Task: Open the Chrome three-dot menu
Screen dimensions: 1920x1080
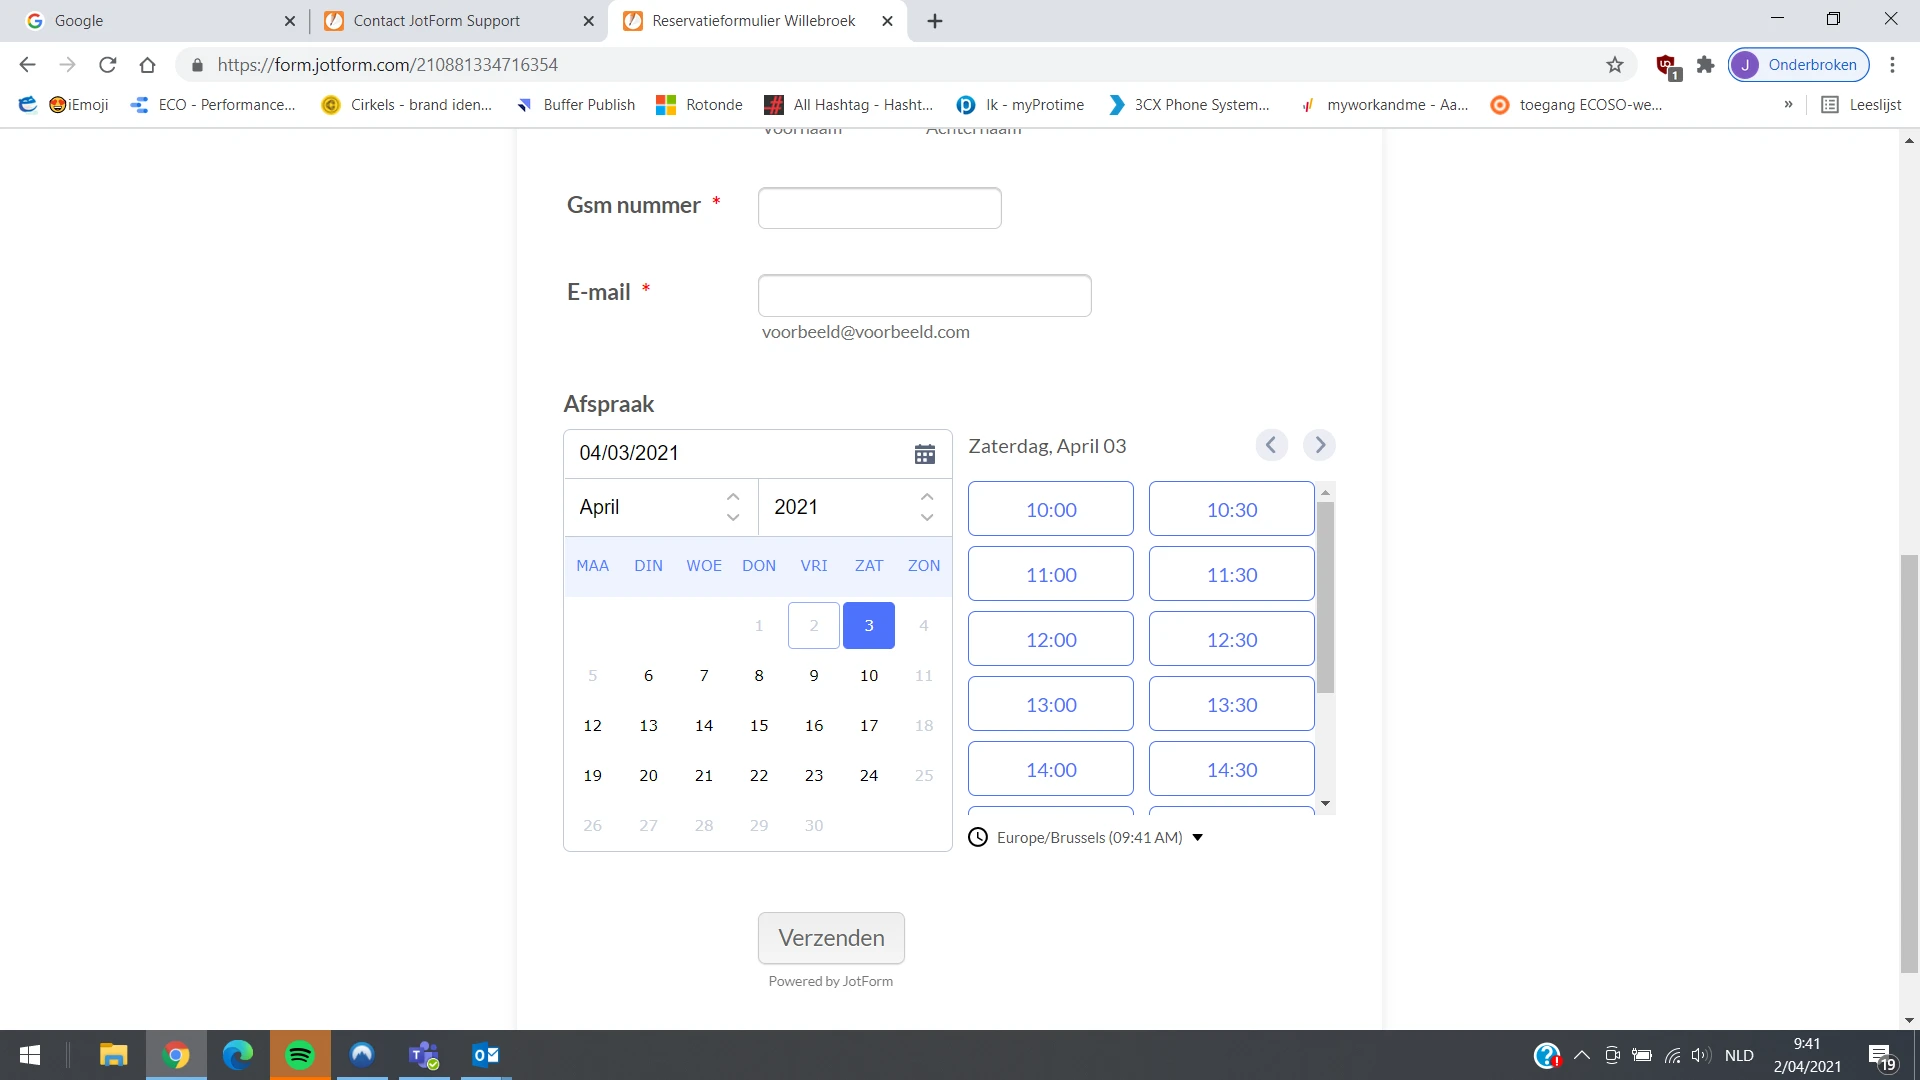Action: pyautogui.click(x=1892, y=64)
